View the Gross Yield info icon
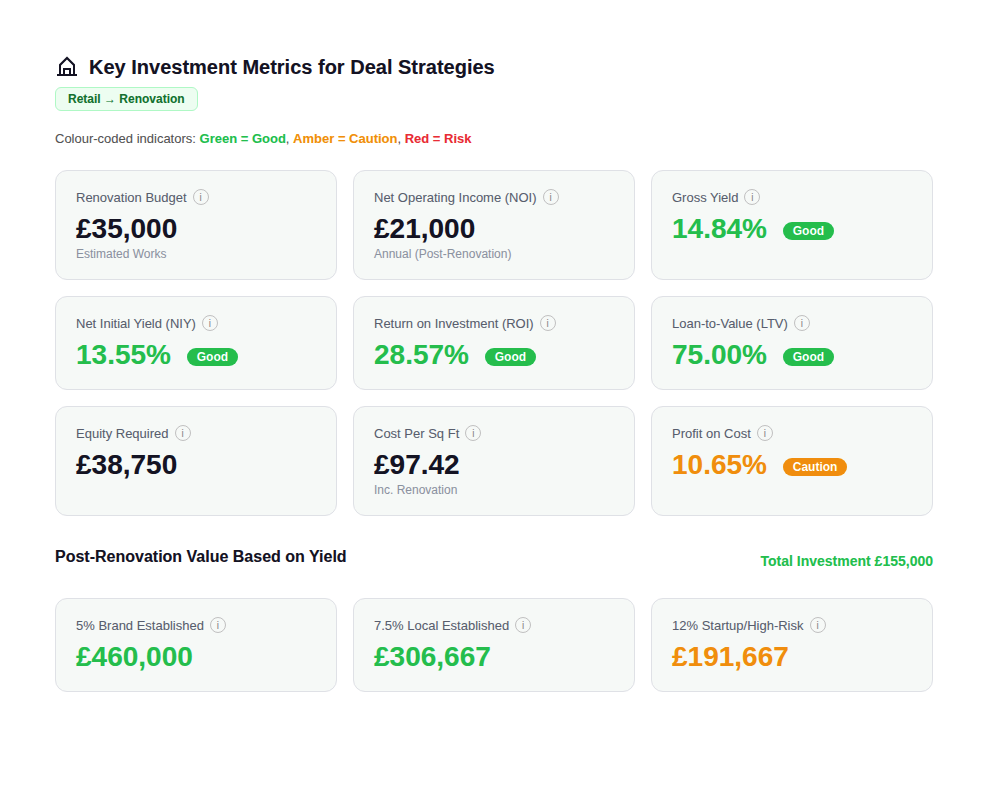Screen dimensions: 1000x803 (x=751, y=197)
